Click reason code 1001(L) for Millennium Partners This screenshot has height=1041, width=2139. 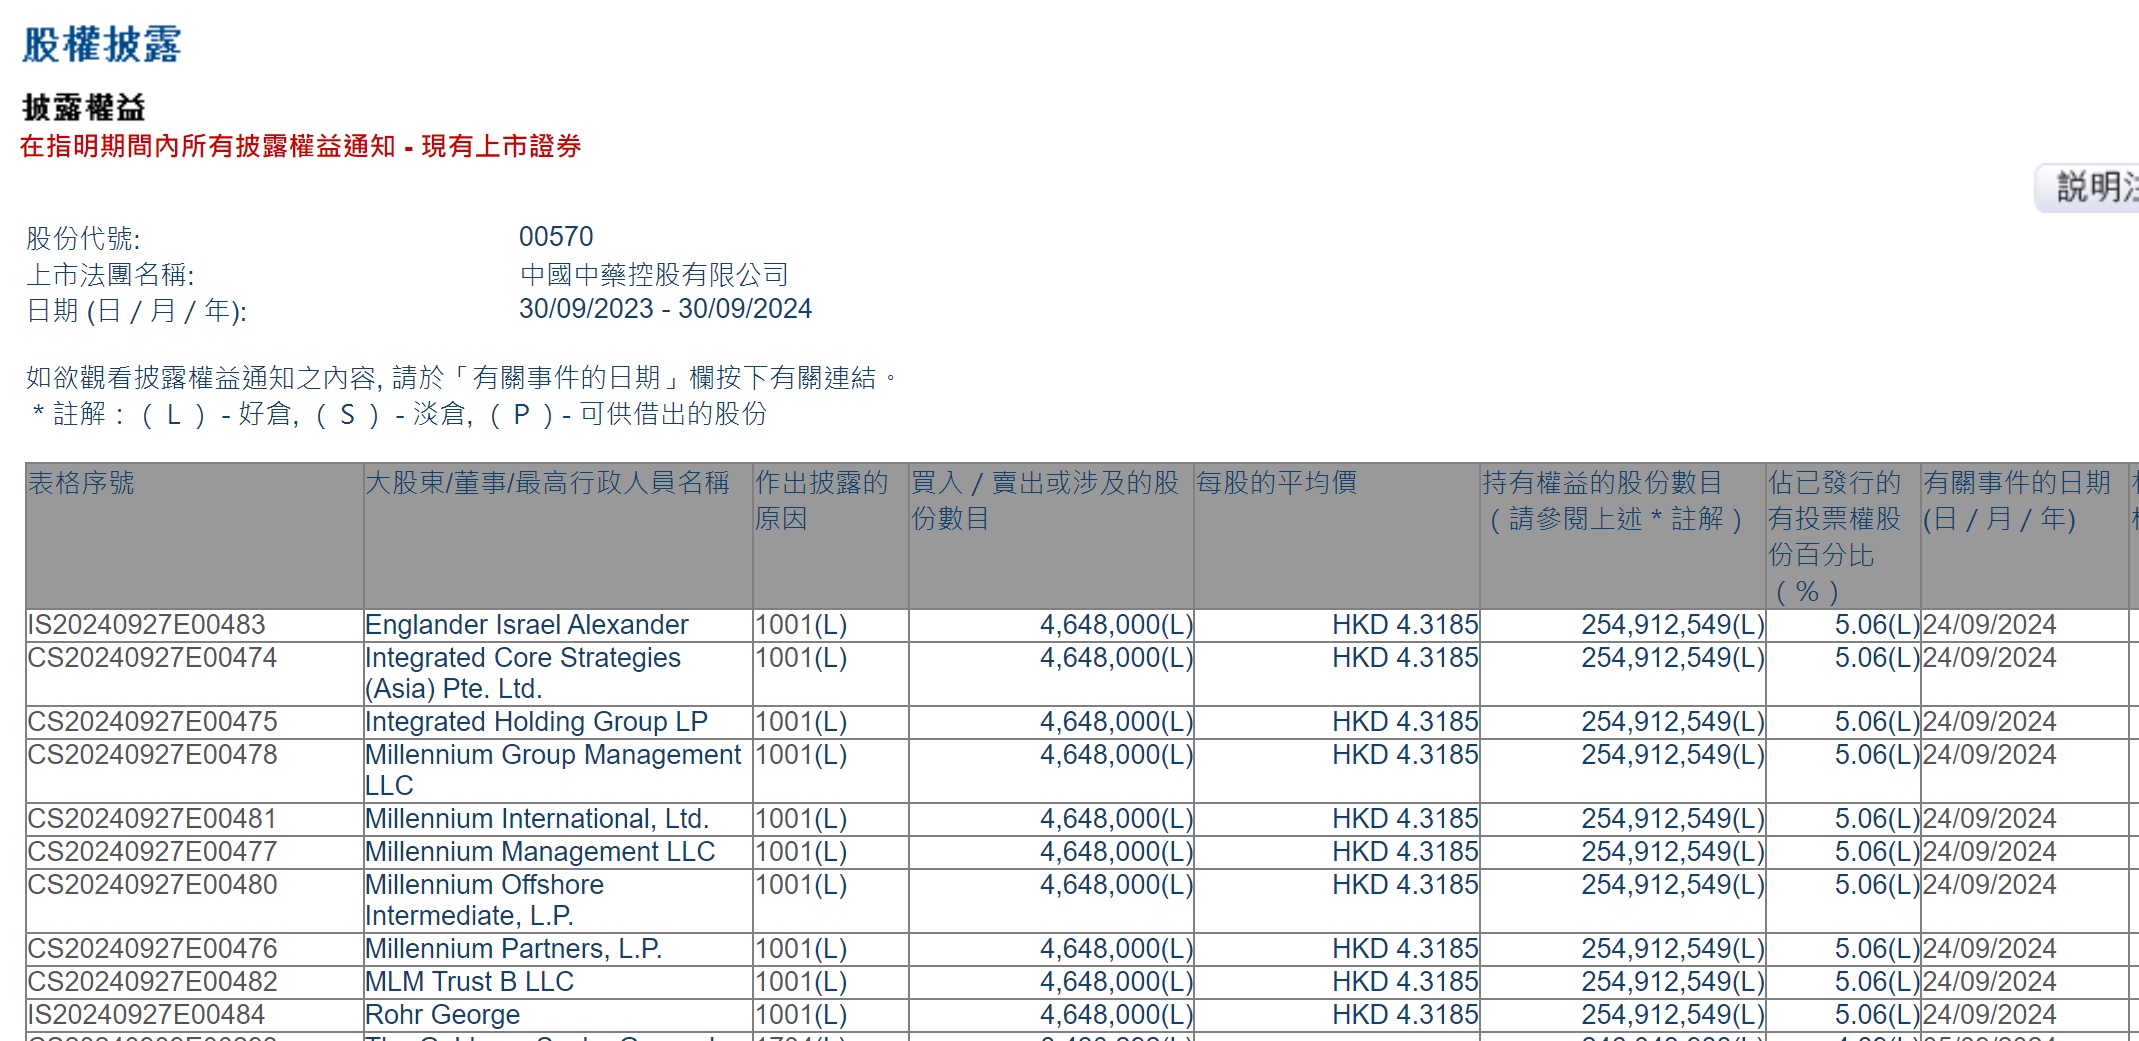click(801, 949)
